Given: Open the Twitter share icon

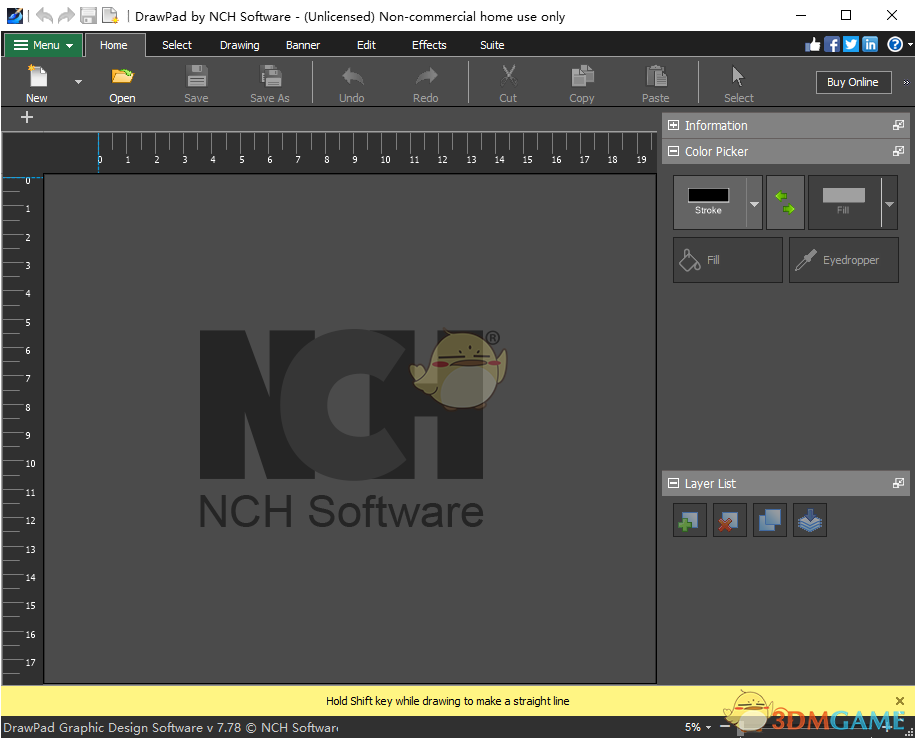Looking at the screenshot, I should click(851, 44).
